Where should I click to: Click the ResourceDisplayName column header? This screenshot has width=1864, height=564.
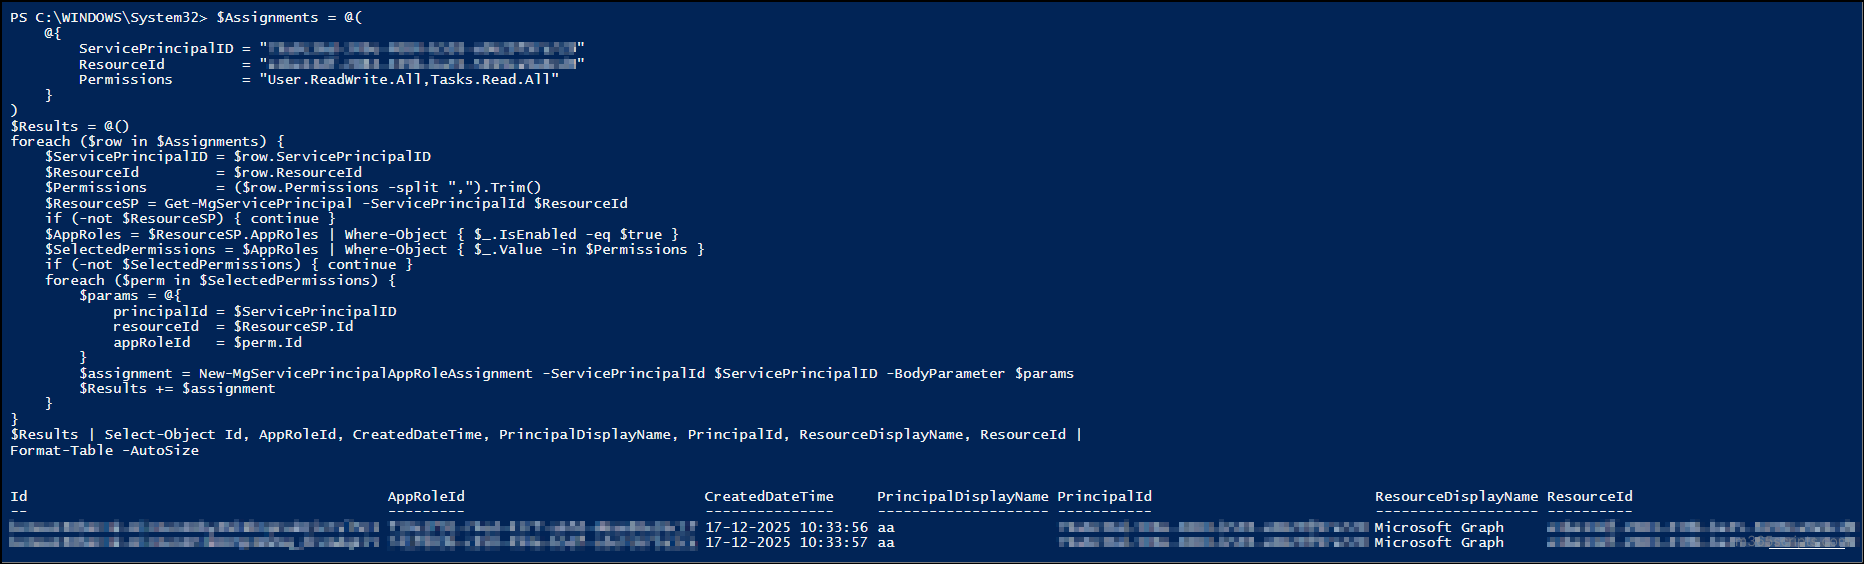pyautogui.click(x=1456, y=497)
